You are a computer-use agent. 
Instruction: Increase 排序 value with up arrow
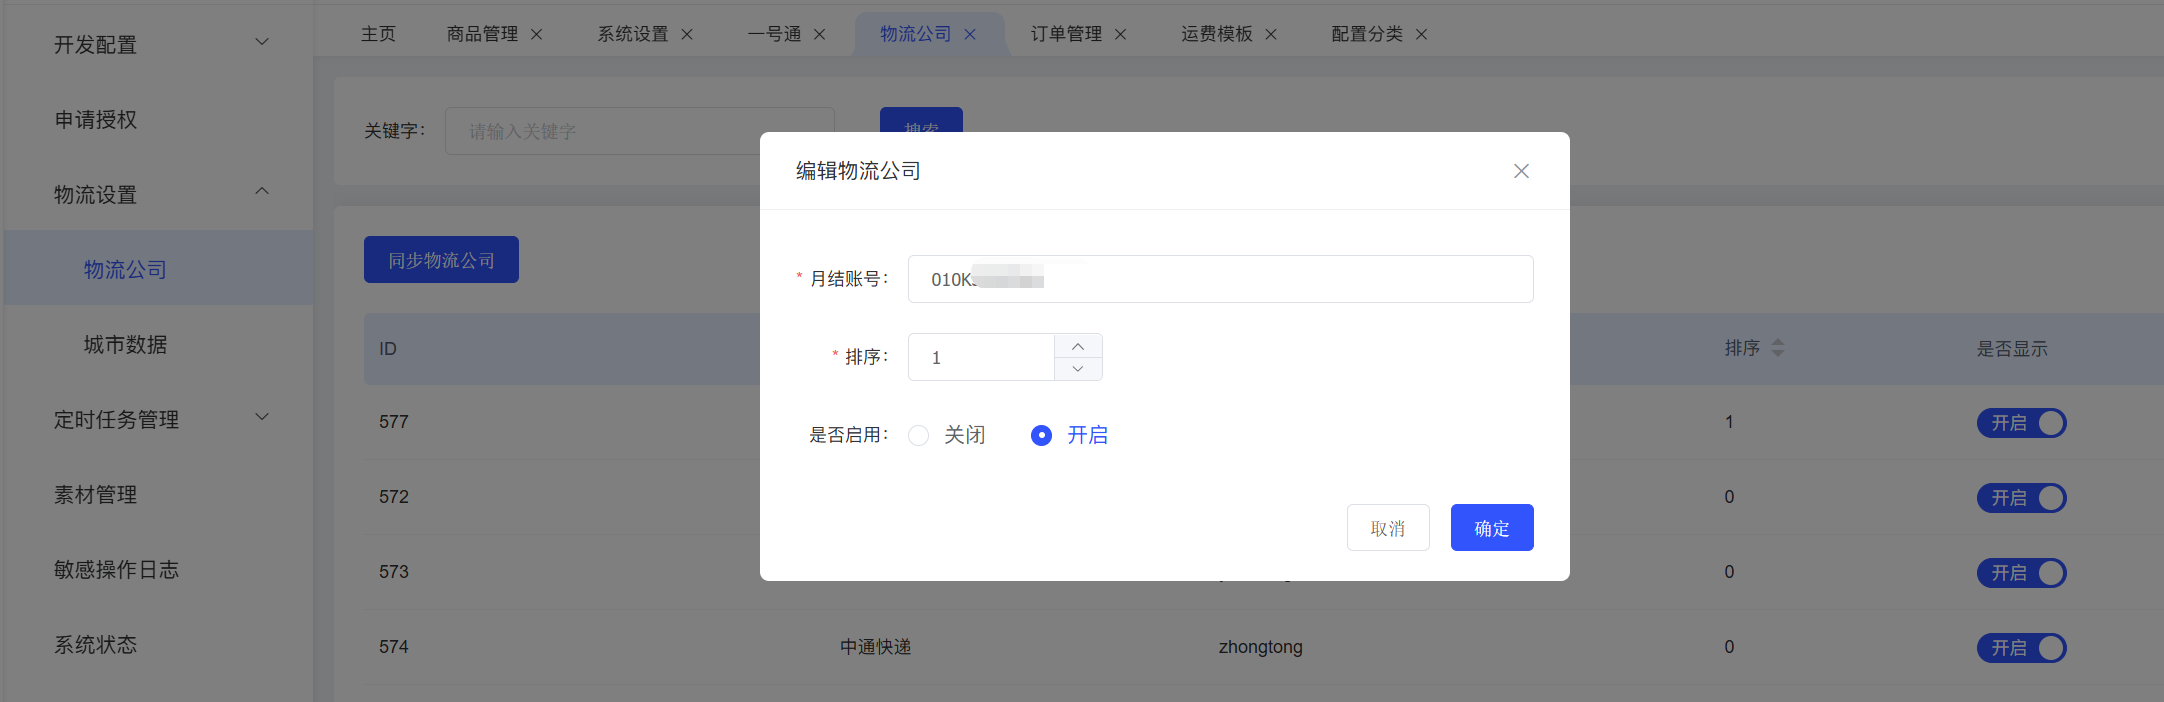(1078, 346)
